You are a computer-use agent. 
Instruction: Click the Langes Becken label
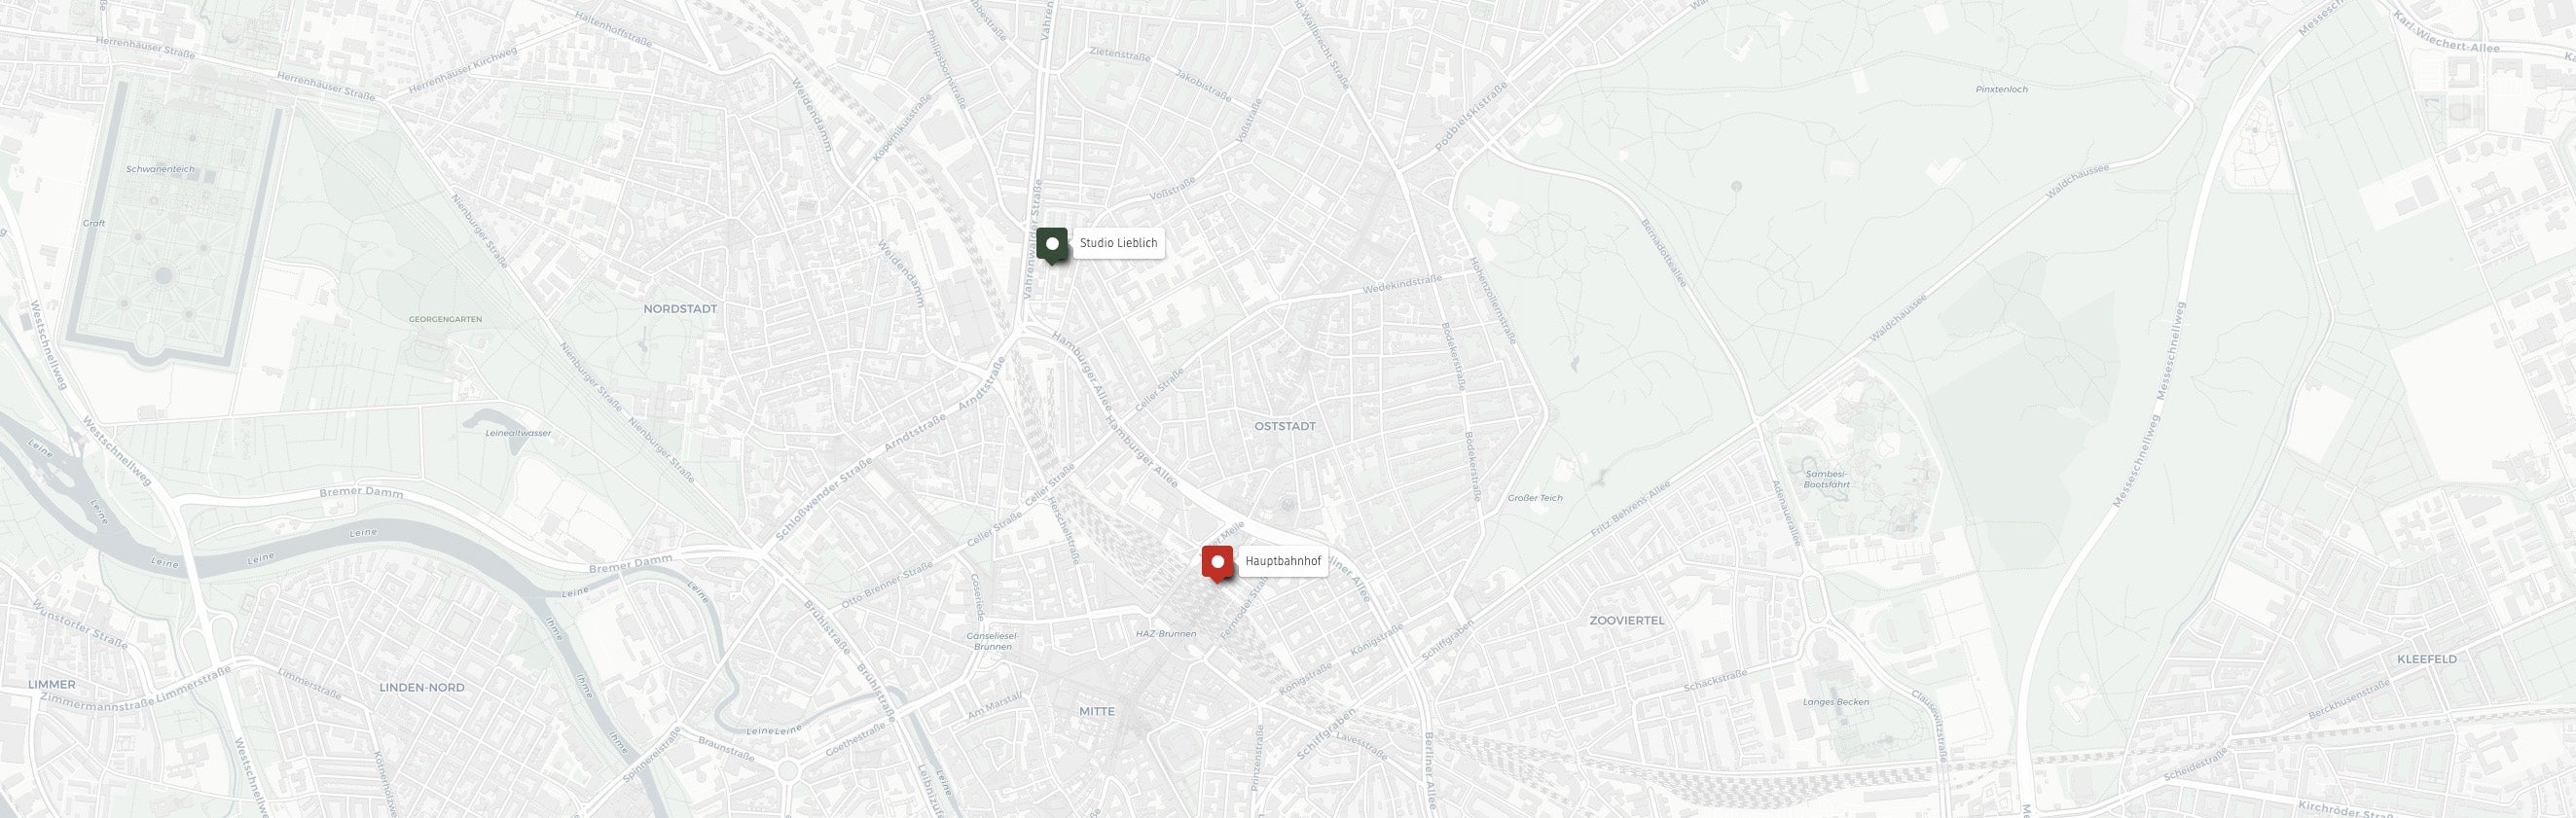(x=1835, y=702)
